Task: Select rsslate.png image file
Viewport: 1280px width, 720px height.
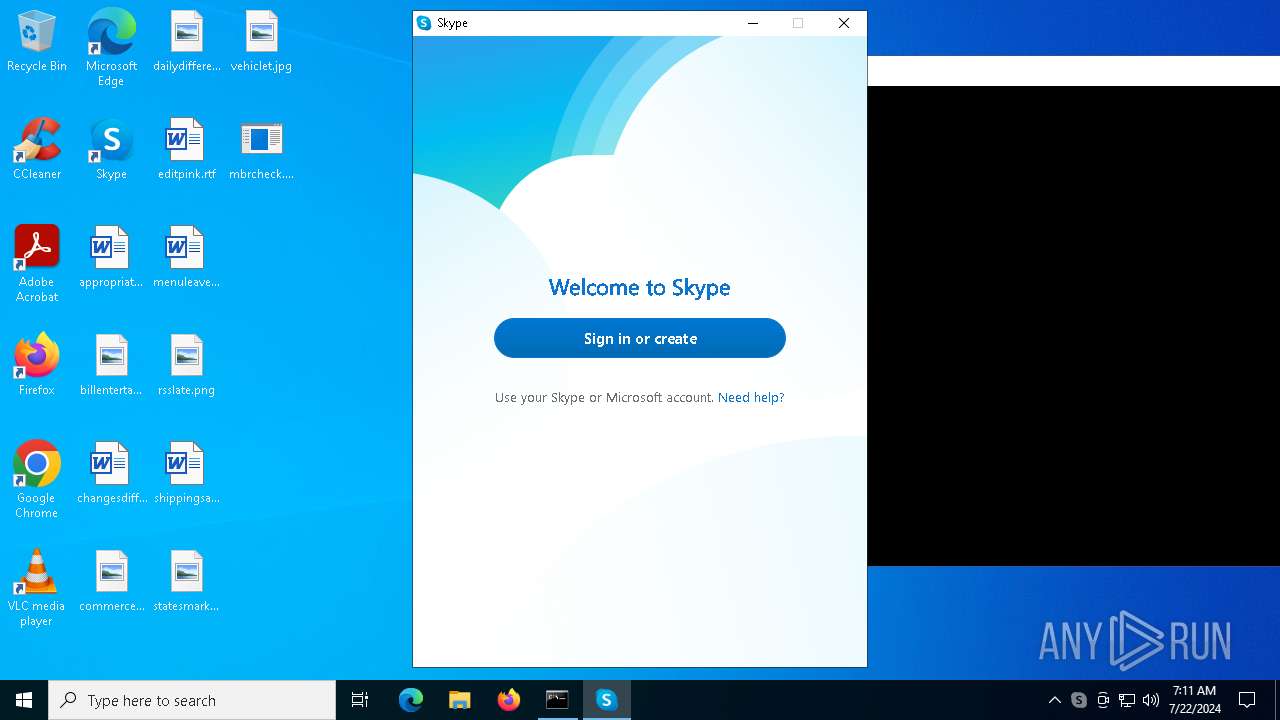Action: point(186,366)
